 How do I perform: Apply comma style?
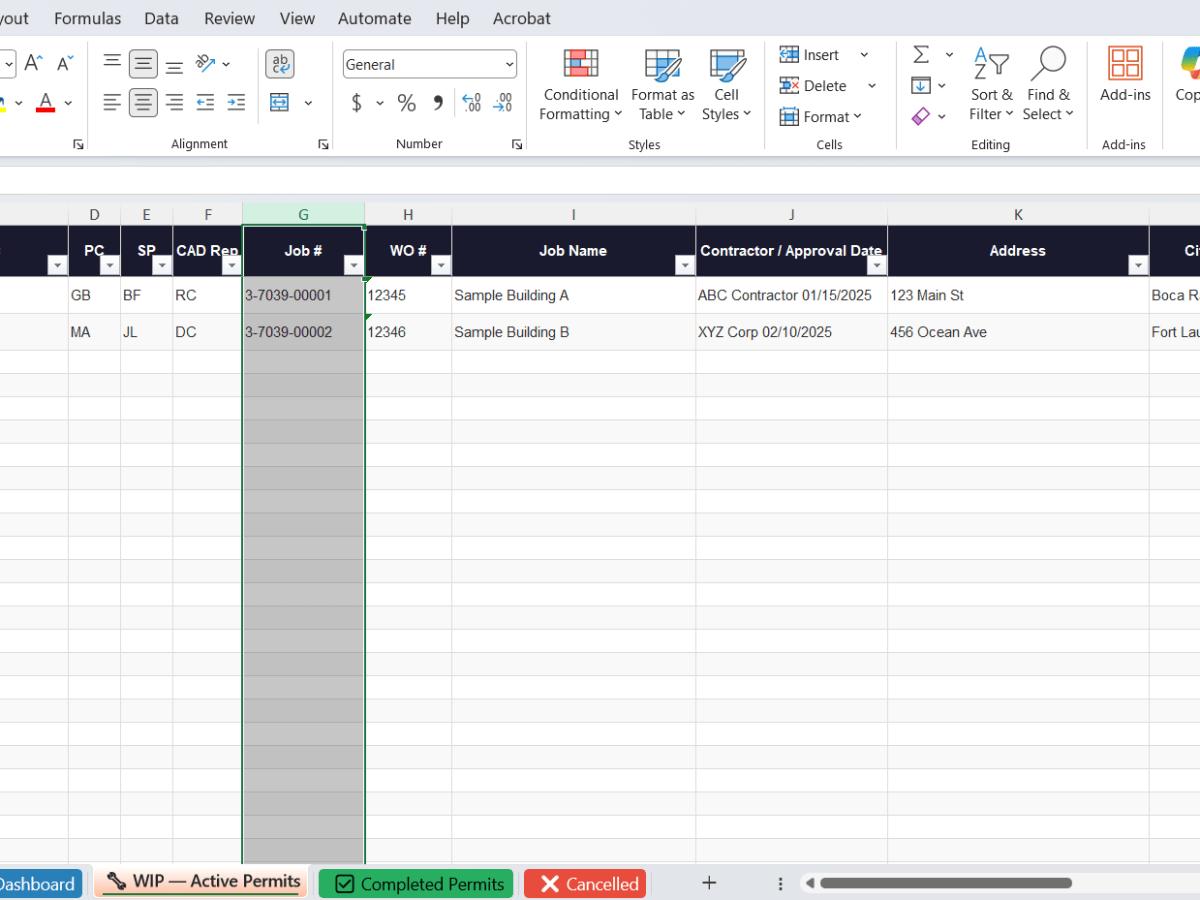[x=437, y=102]
